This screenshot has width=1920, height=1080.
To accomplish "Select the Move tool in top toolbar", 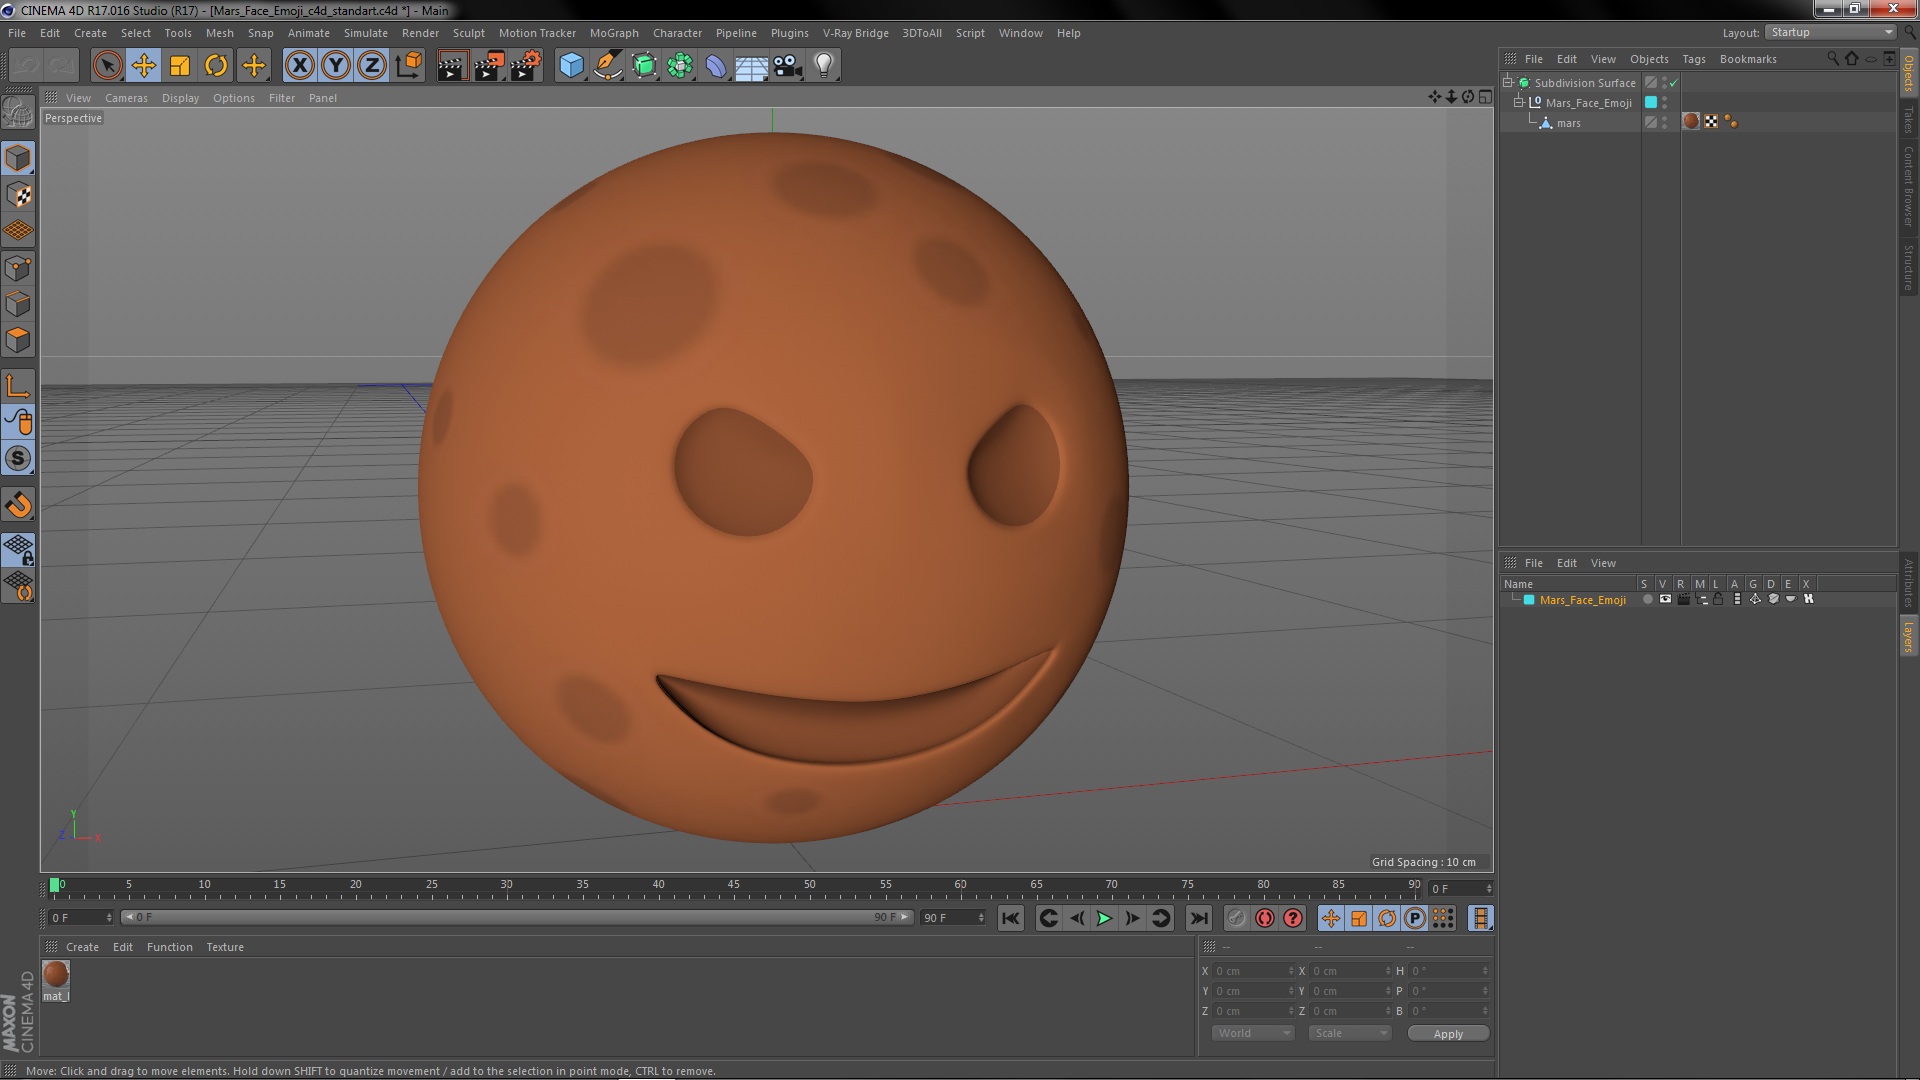I will [143, 66].
